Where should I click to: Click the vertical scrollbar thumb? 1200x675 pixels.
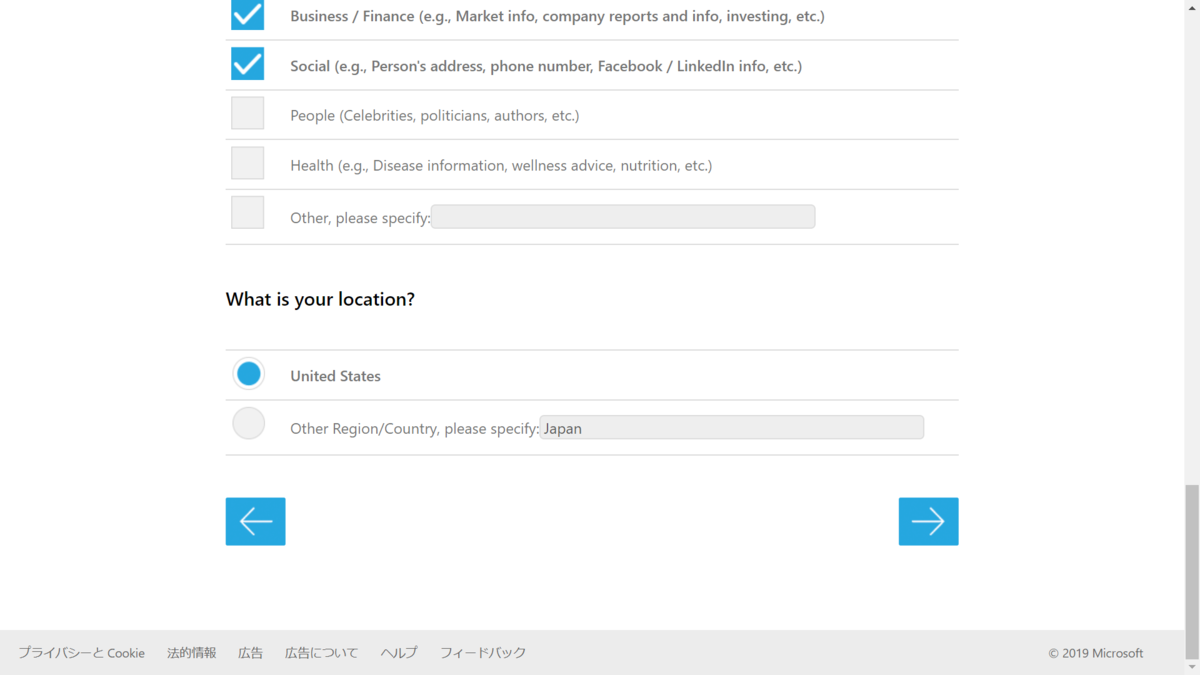point(1192,570)
